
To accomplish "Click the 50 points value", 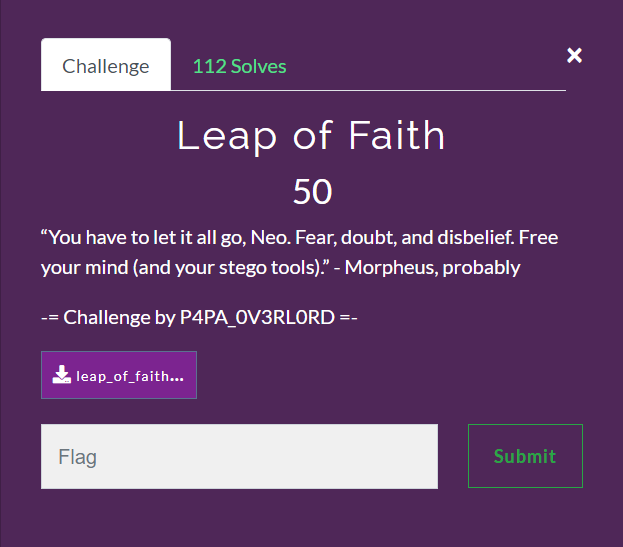I will point(312,191).
